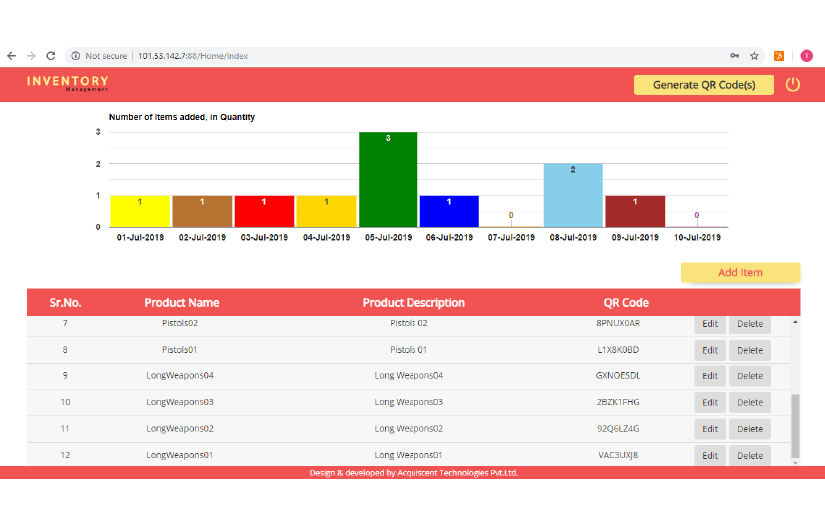
Task: Click the browser back arrow
Action: coord(12,56)
